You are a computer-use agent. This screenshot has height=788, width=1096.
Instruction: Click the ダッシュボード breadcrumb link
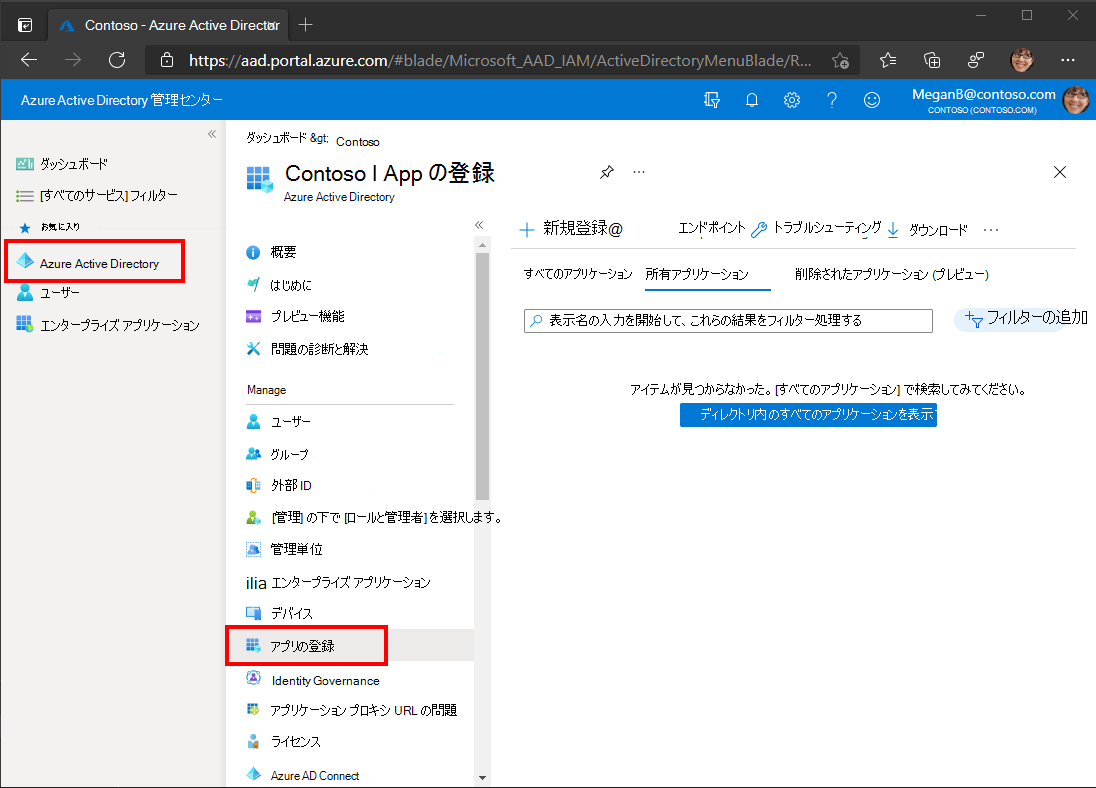[277, 138]
